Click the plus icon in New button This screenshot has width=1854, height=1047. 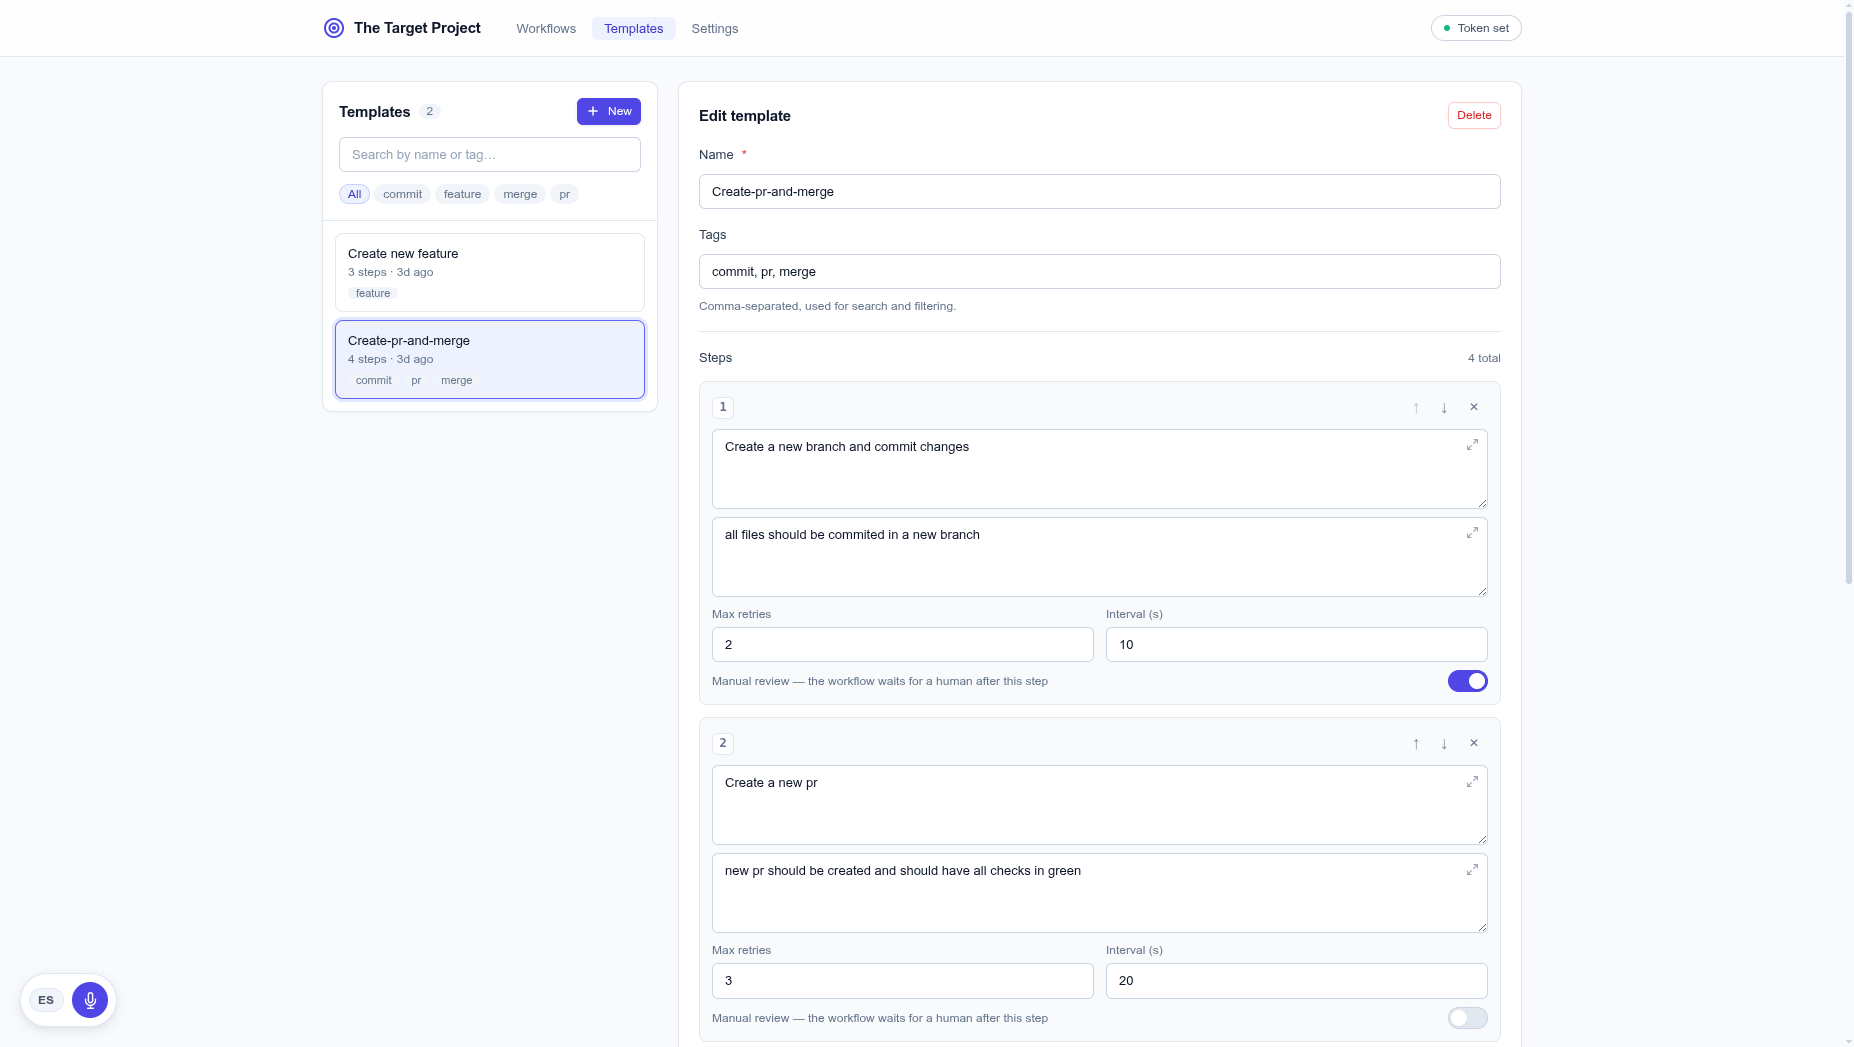(593, 111)
